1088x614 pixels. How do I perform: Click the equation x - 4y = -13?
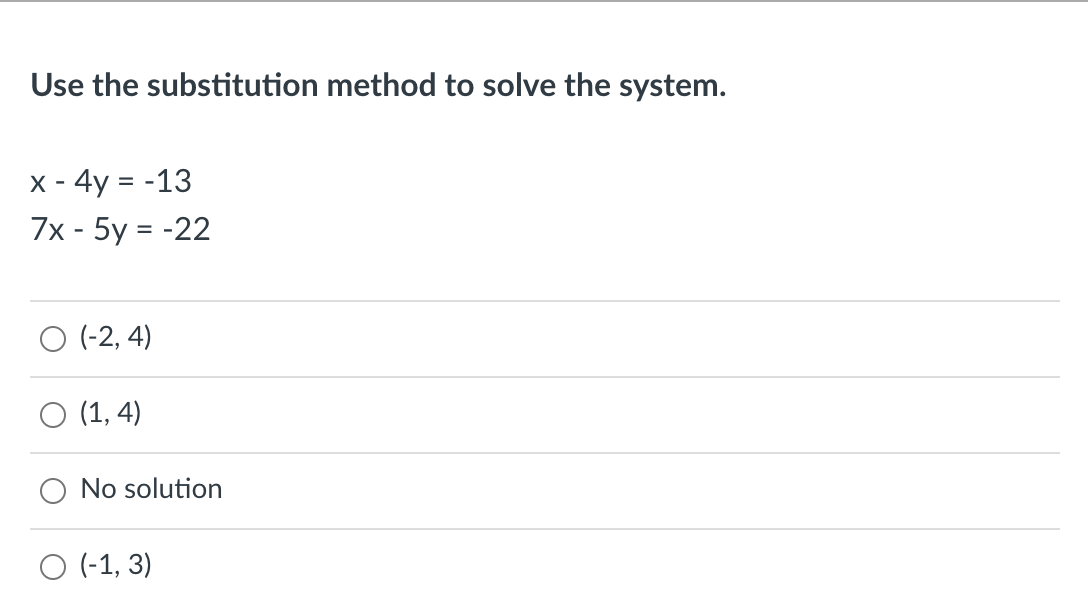pos(111,181)
